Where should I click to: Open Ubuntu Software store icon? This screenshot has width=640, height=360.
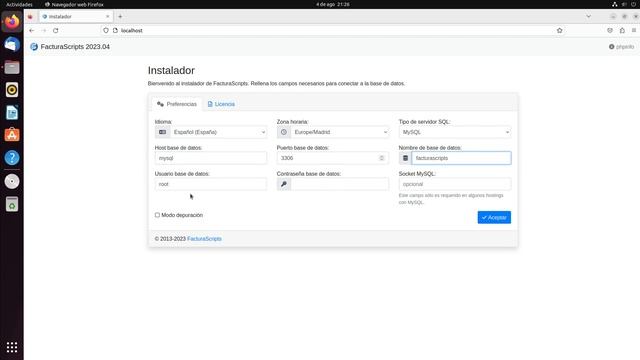pos(12,135)
